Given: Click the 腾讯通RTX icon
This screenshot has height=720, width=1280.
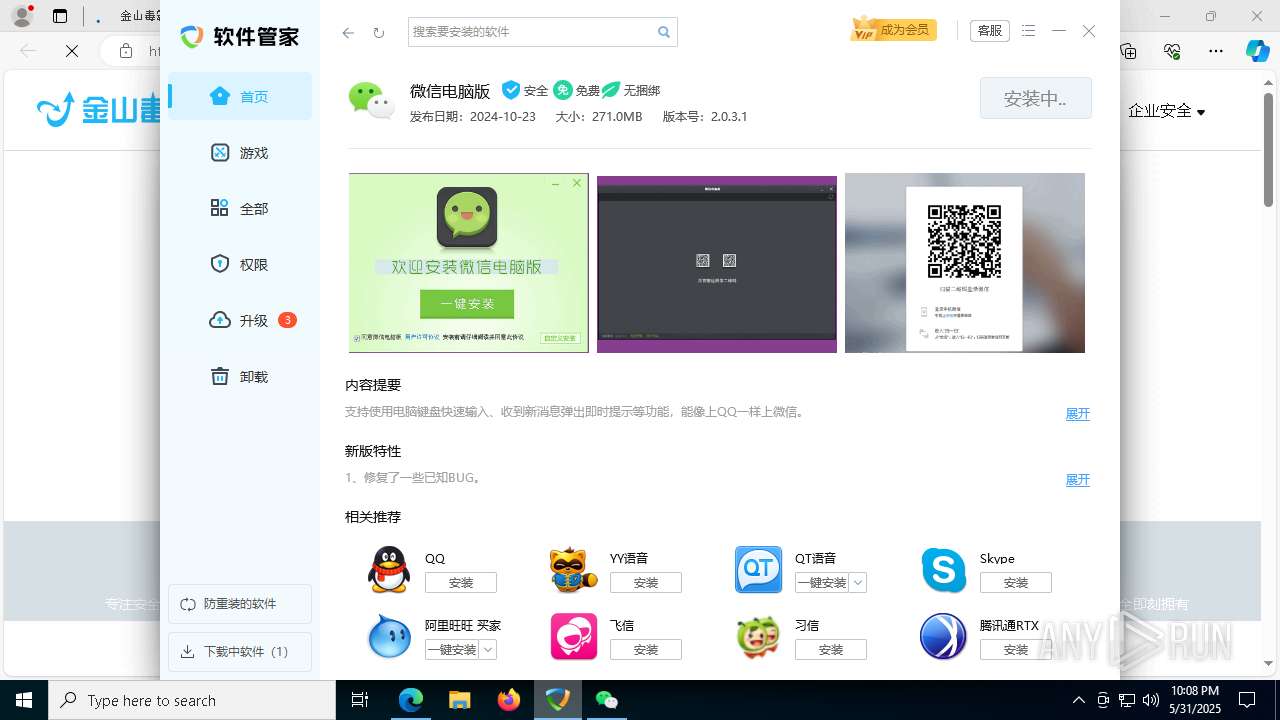Looking at the screenshot, I should tap(943, 636).
